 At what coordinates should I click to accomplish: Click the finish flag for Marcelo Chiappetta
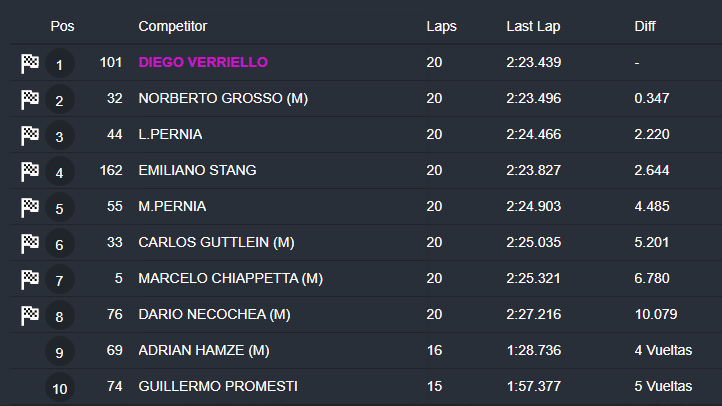(x=30, y=278)
